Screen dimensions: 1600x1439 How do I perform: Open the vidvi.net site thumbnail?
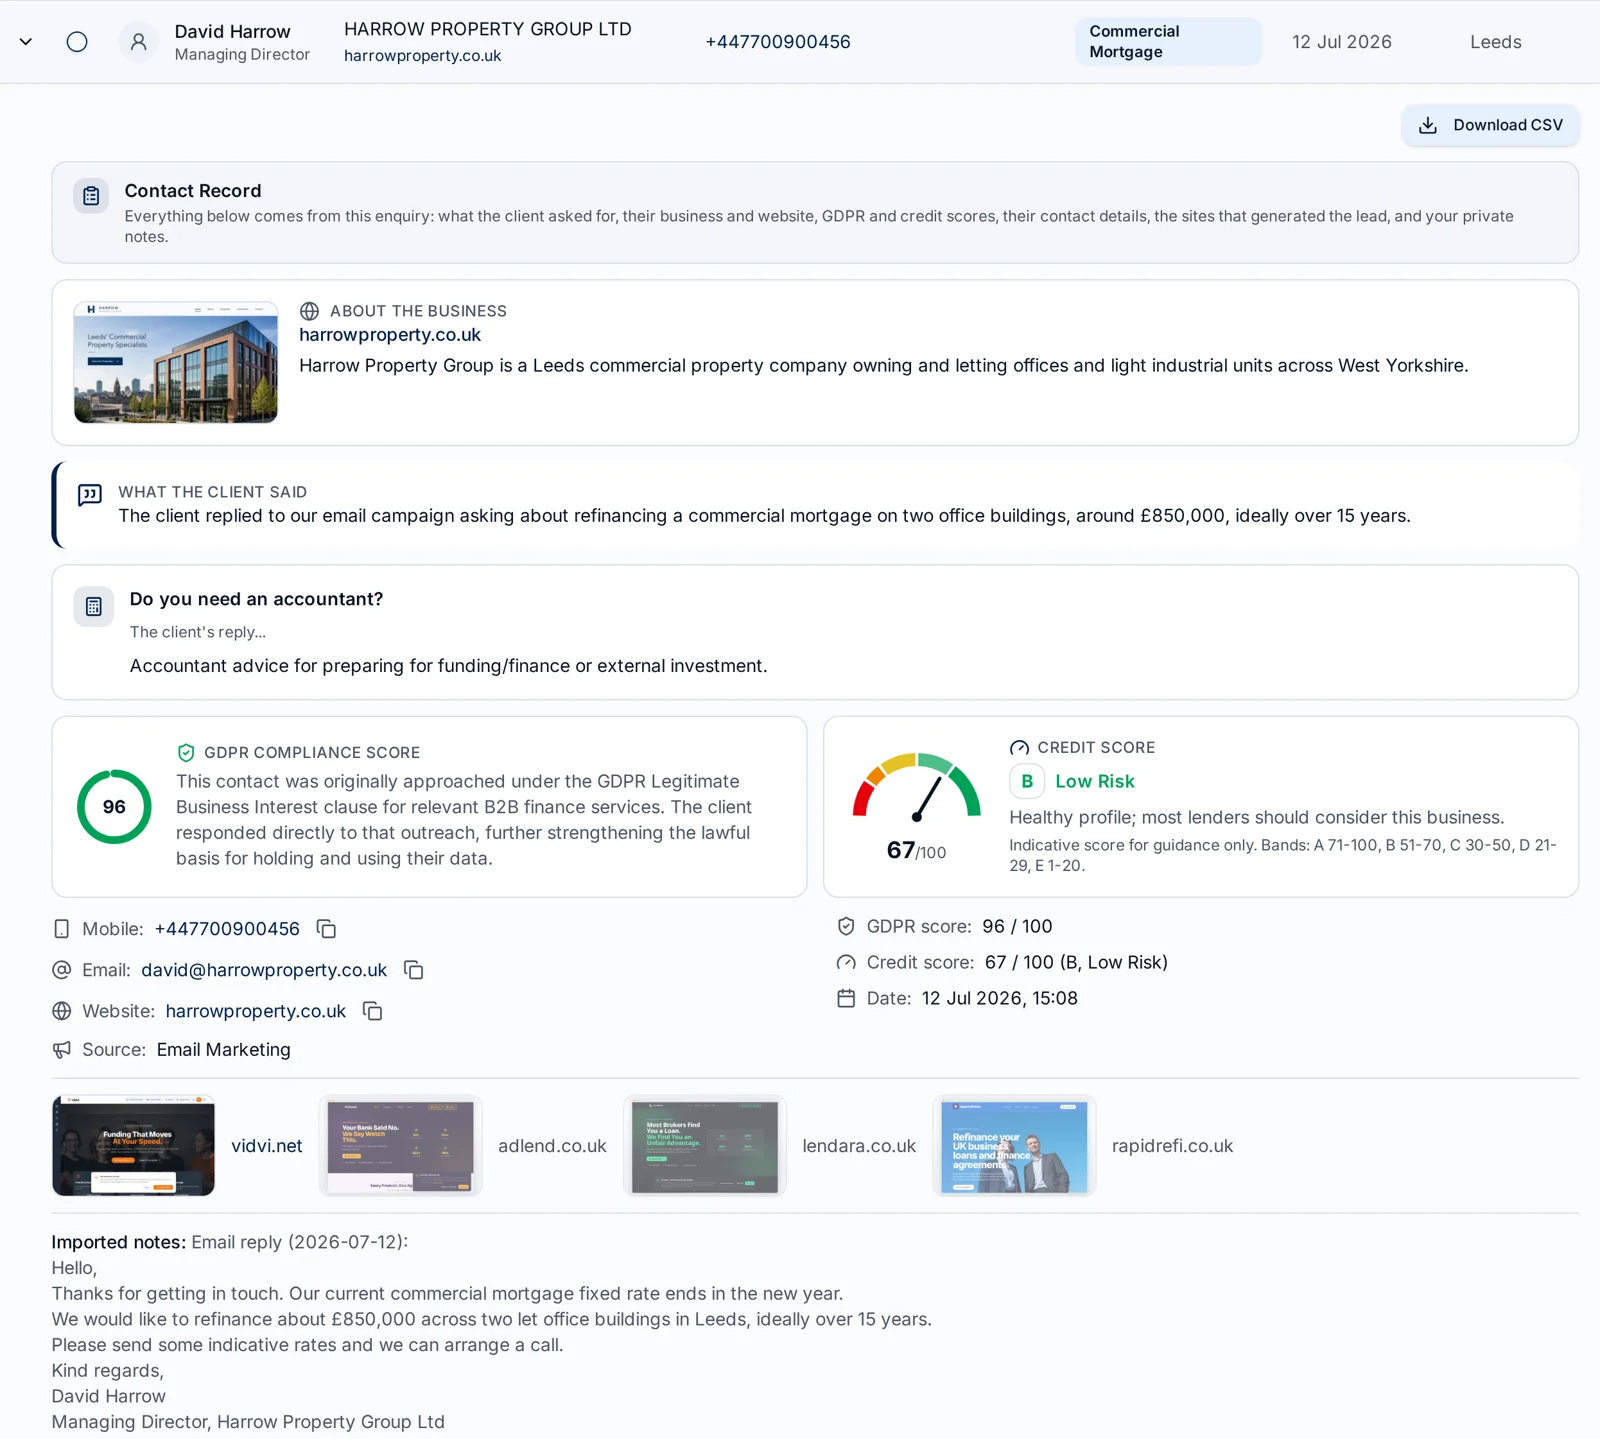(x=133, y=1146)
